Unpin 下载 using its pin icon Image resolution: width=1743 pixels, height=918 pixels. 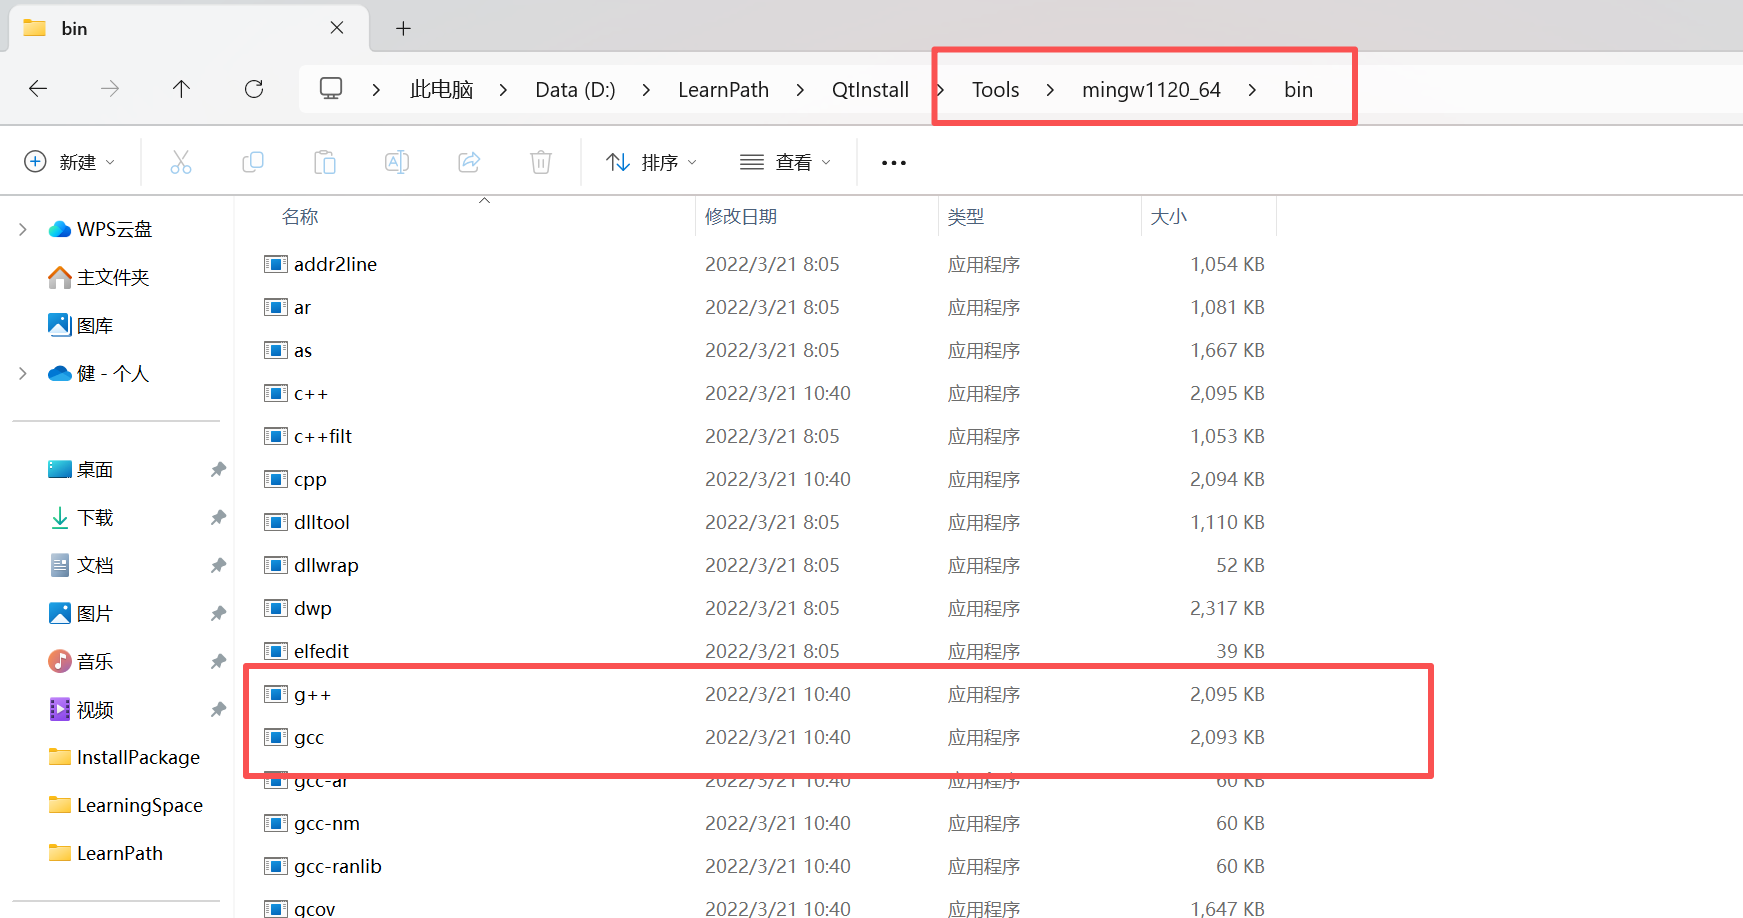pos(218,517)
